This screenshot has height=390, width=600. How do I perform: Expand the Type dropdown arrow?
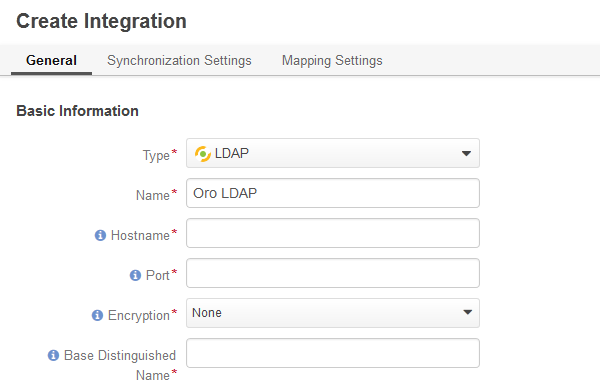point(466,153)
